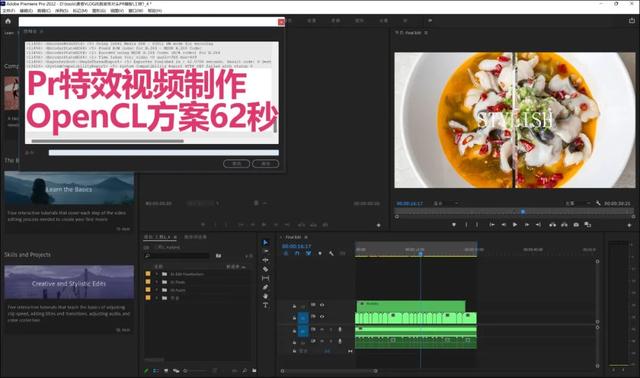Image resolution: width=640 pixels, height=378 pixels.
Task: Select the Type tool
Action: pyautogui.click(x=265, y=305)
